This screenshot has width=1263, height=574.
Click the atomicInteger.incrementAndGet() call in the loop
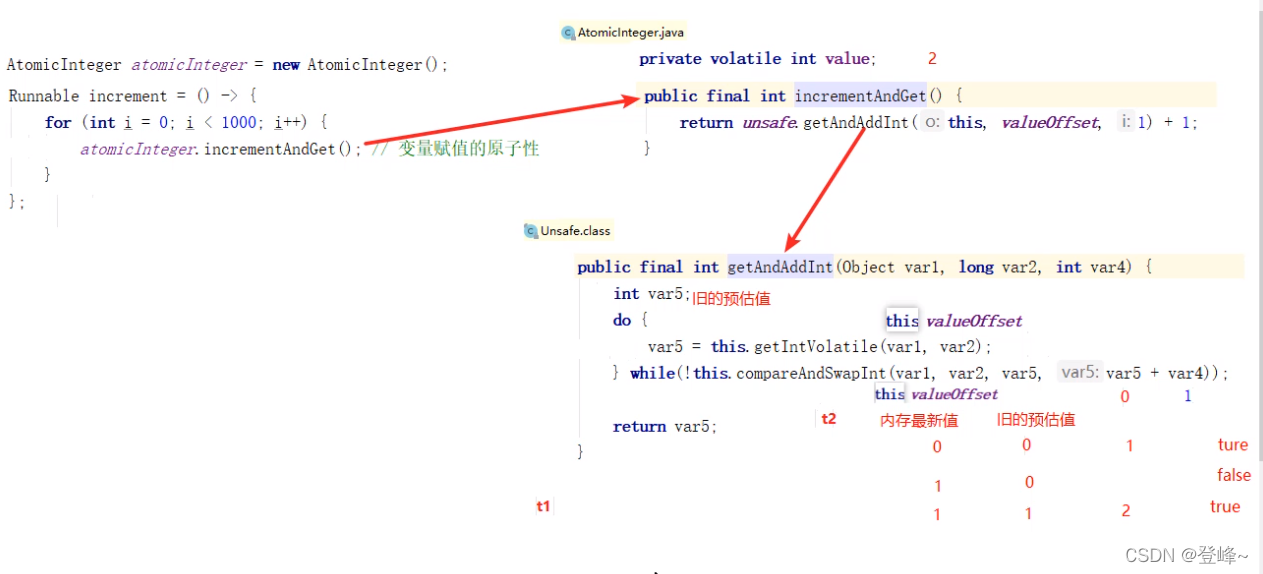tap(220, 149)
